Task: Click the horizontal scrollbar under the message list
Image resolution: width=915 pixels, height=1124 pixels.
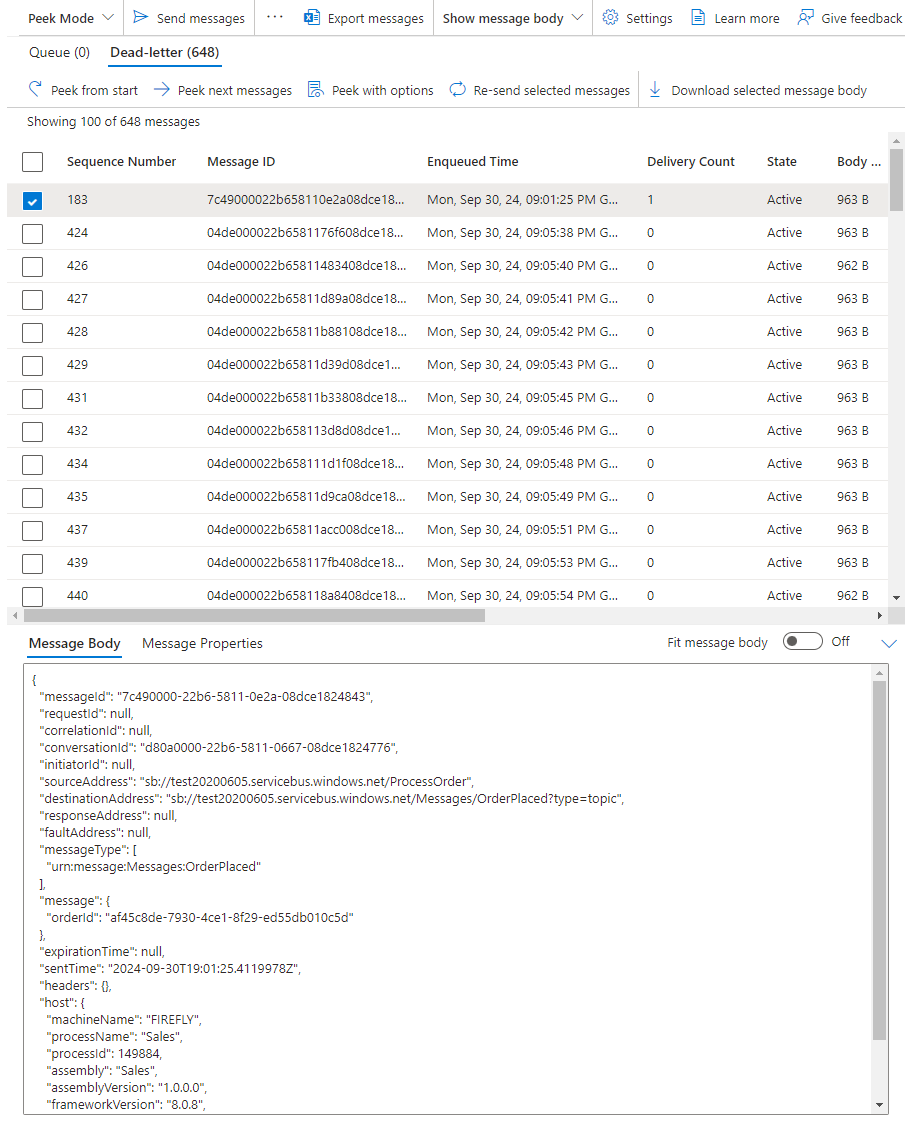Action: coord(250,616)
